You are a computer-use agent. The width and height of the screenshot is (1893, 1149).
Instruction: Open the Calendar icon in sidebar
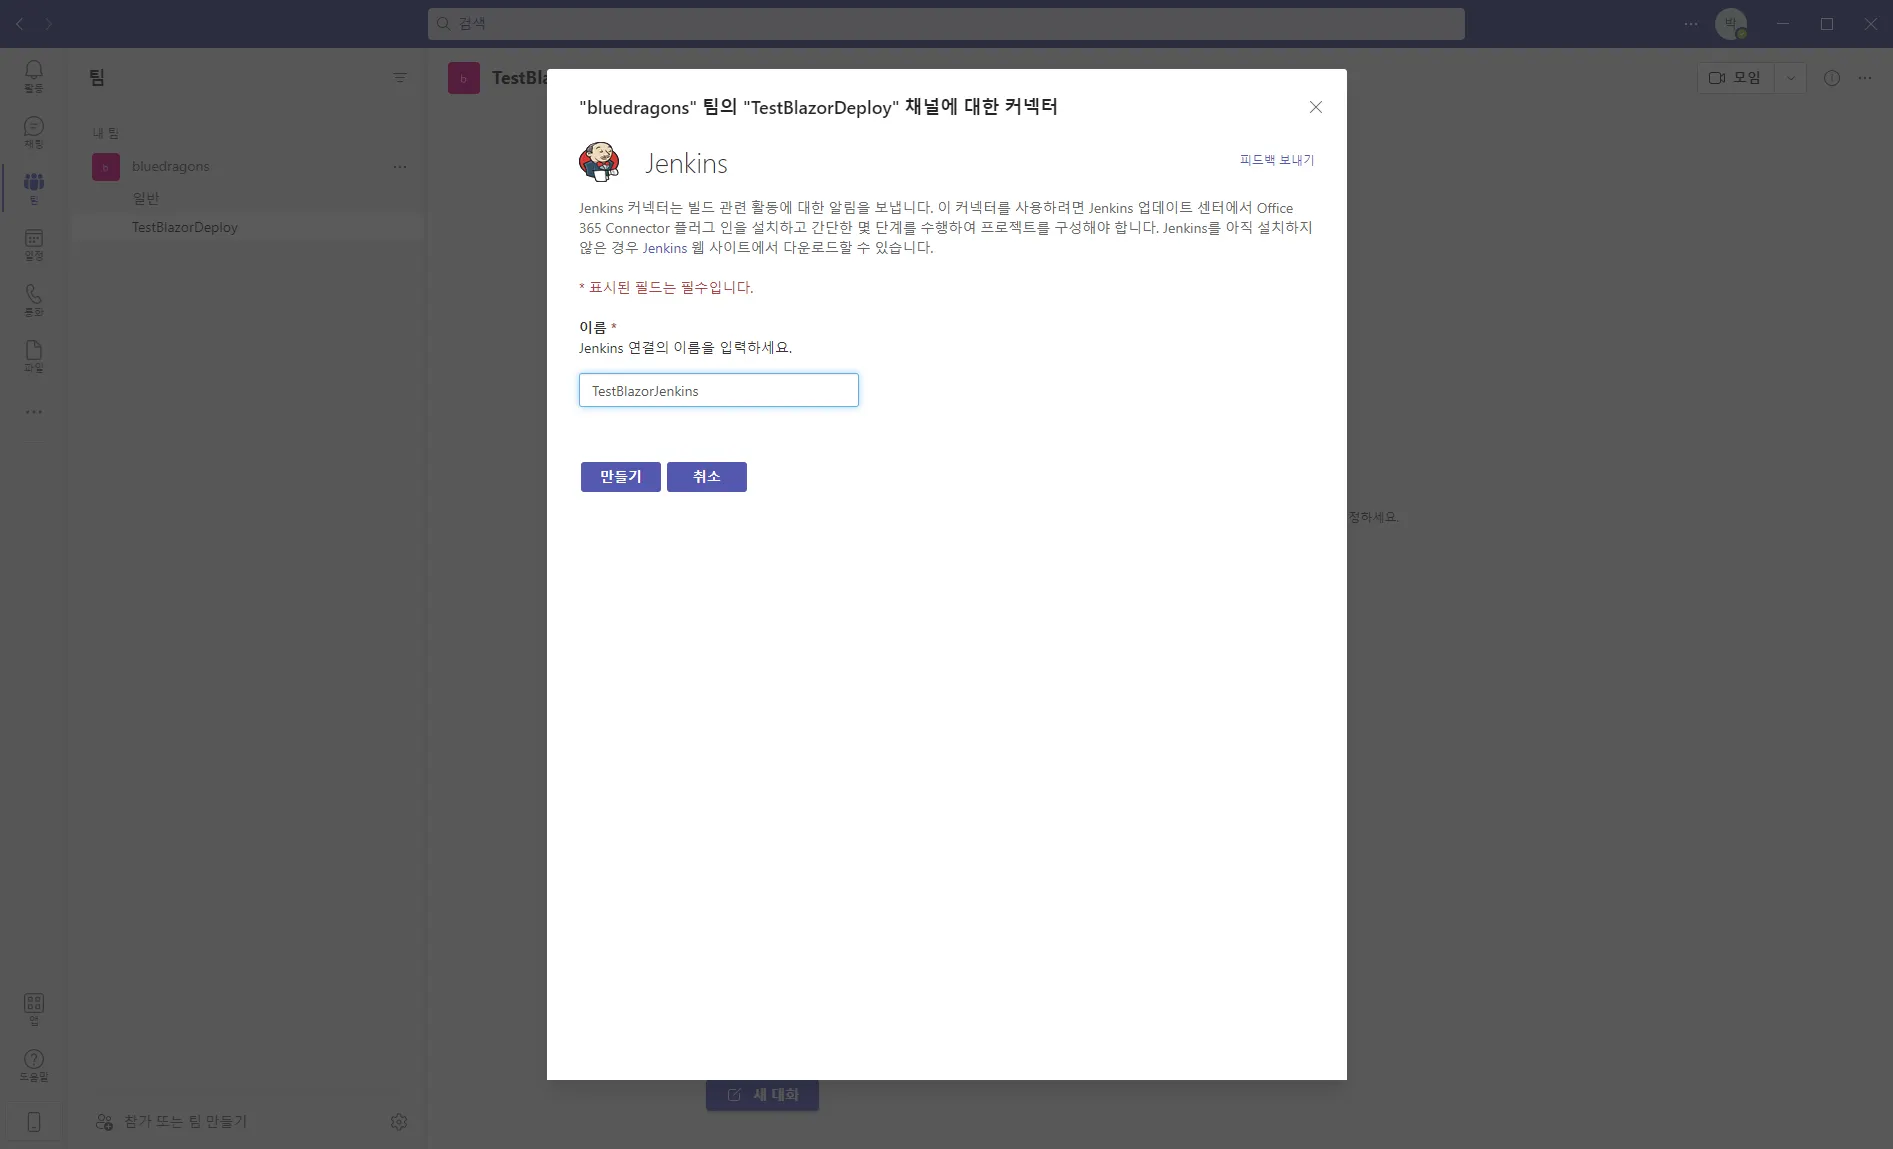34,244
